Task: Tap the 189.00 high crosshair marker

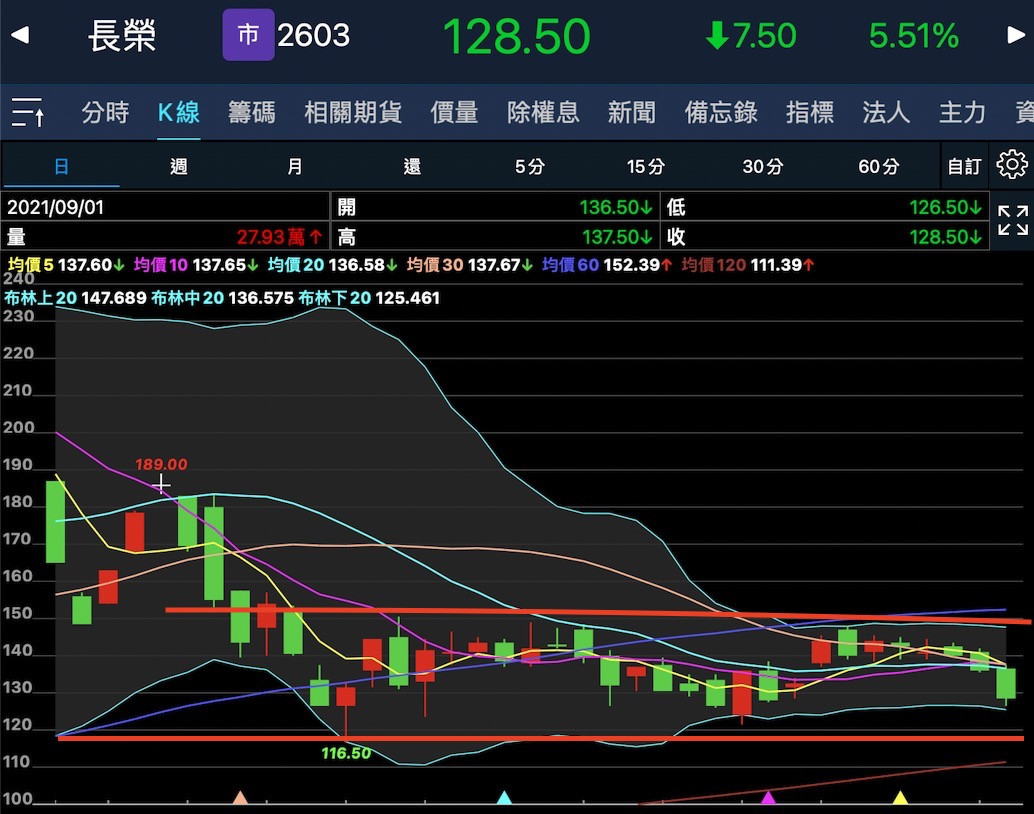Action: (x=160, y=485)
